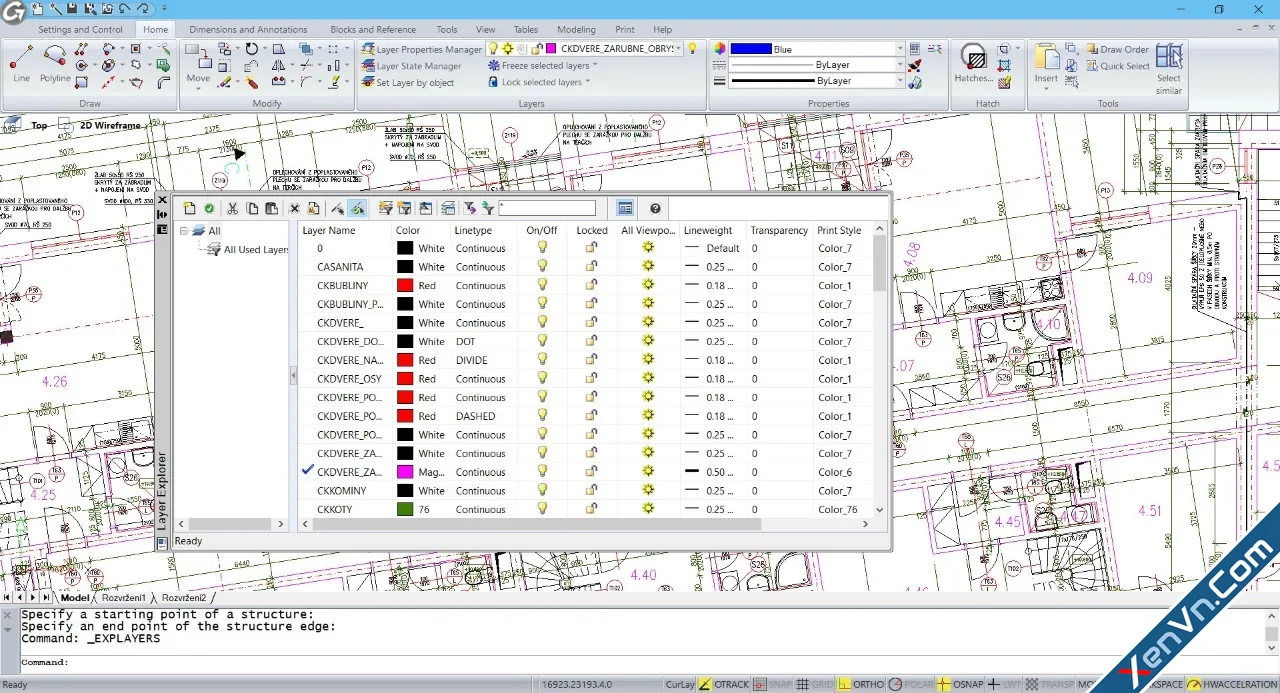1280x693 pixels.
Task: Open the linetype ByLayer dropdown
Action: (899, 65)
